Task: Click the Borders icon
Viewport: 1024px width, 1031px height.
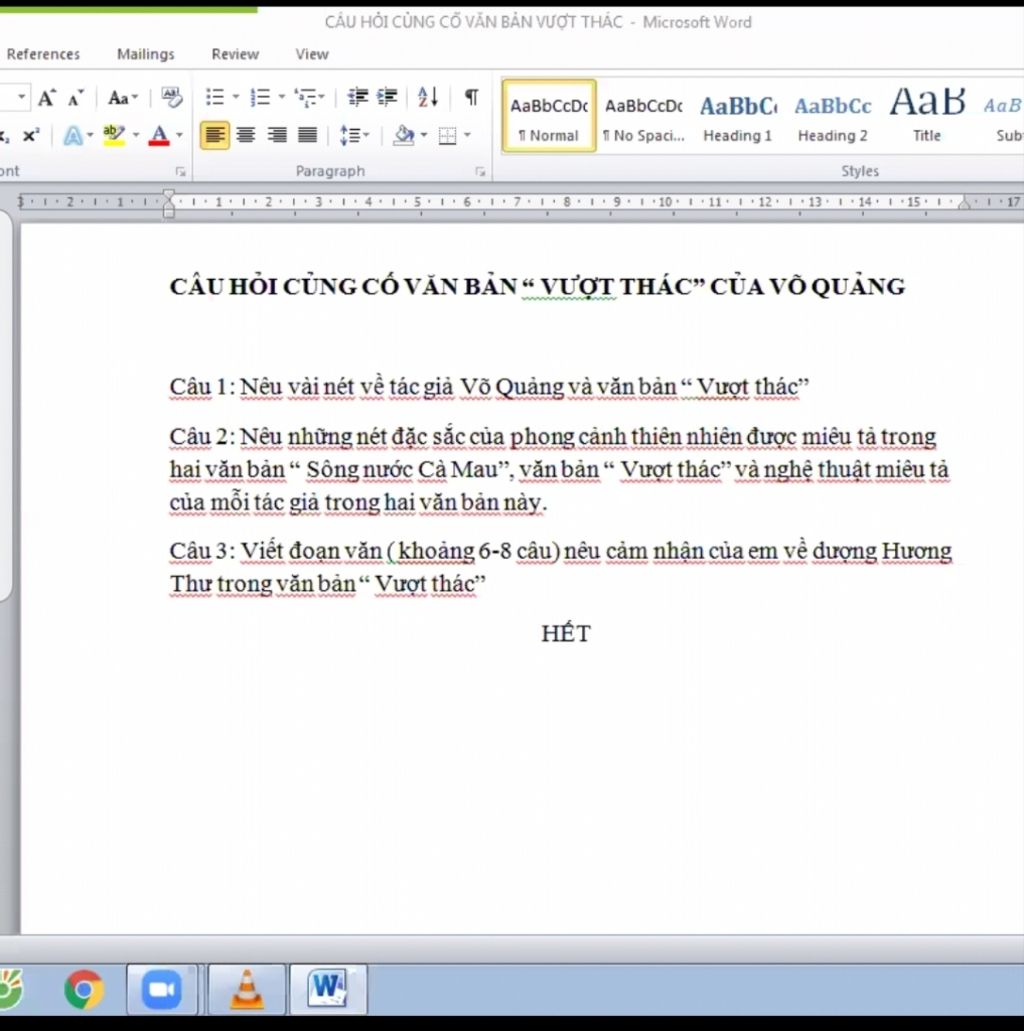Action: [x=447, y=135]
